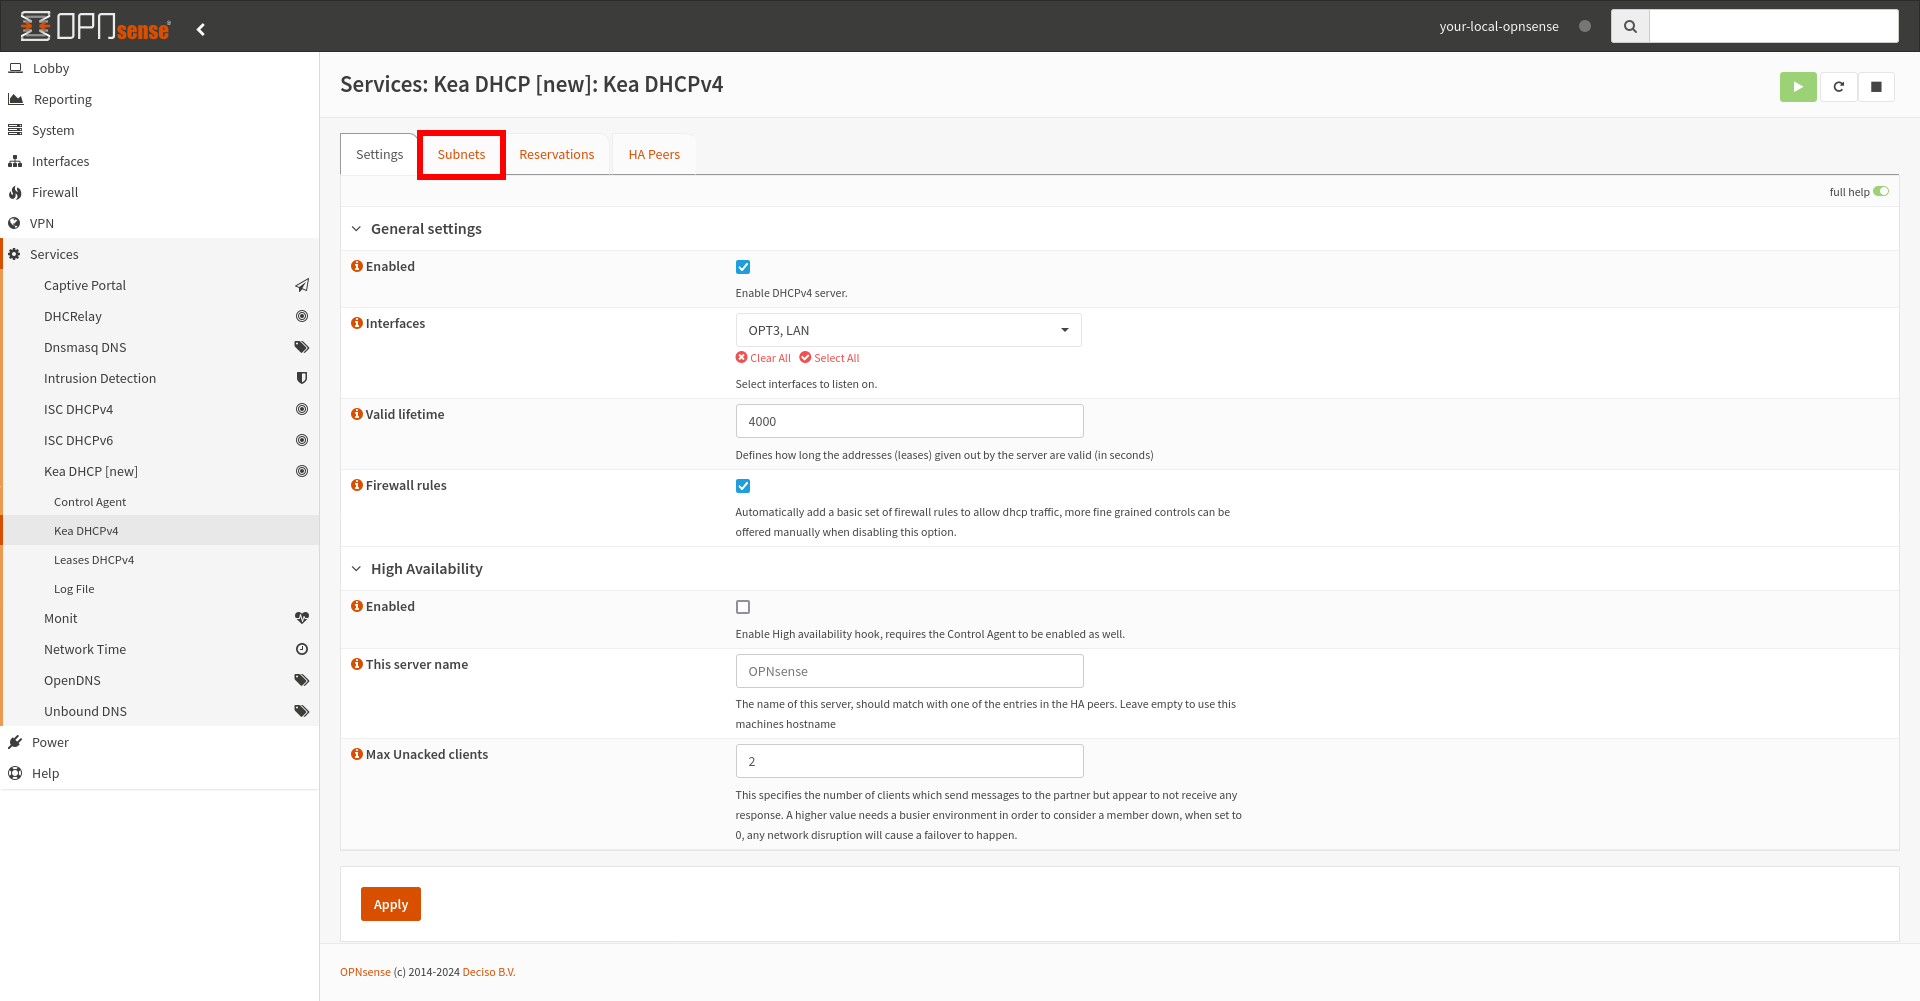
Task: Expand the Reporting menu
Action: 160,99
